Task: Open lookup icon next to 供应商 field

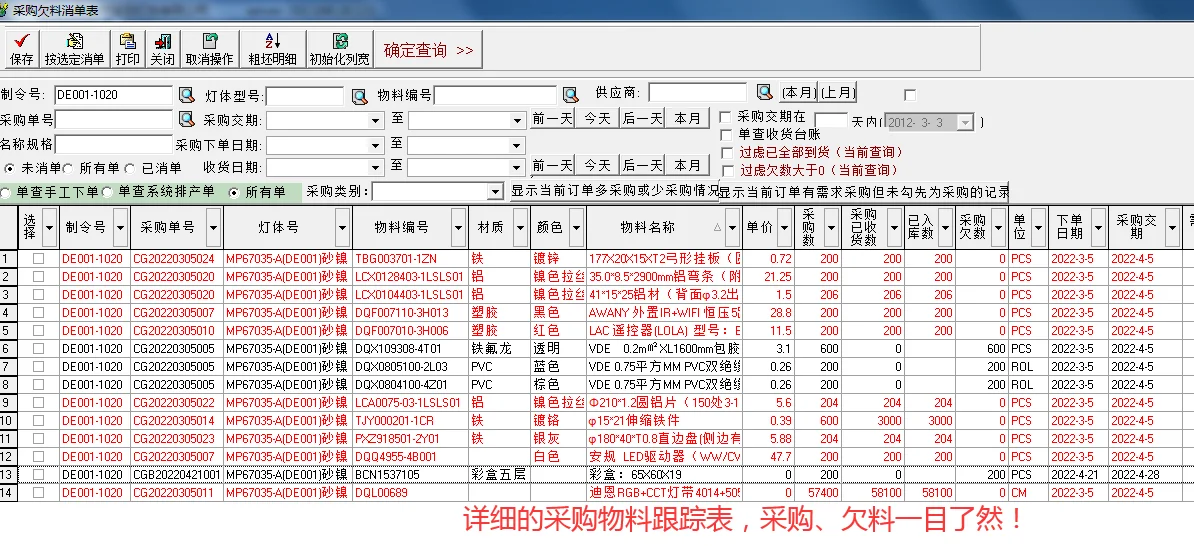Action: 765,92
